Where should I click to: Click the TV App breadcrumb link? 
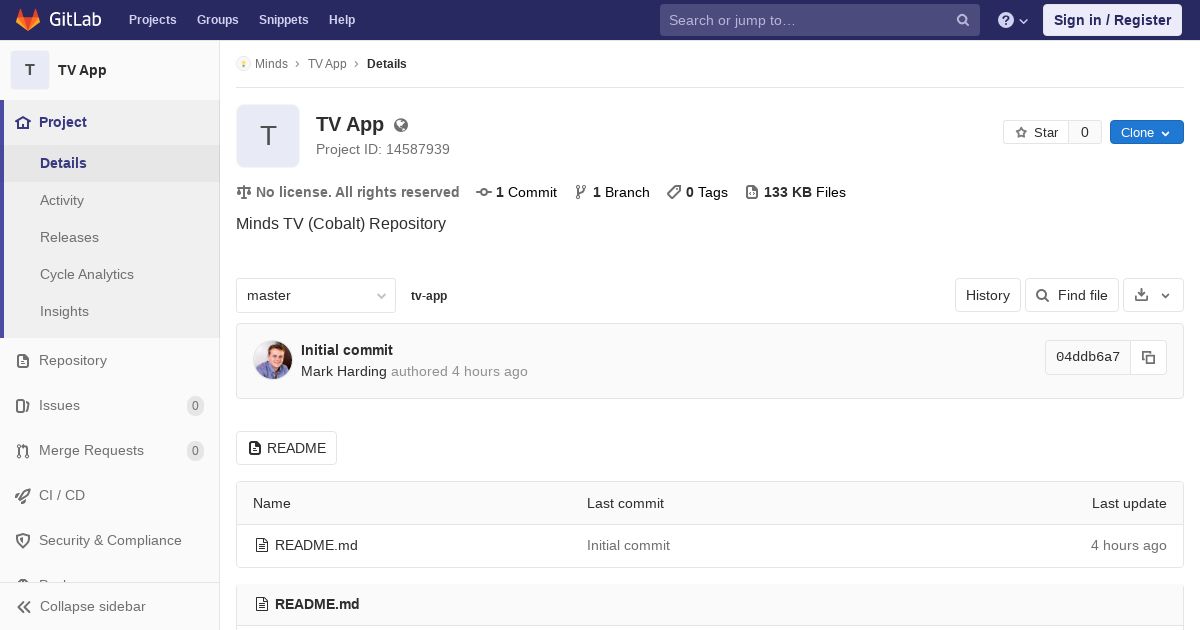pos(327,64)
